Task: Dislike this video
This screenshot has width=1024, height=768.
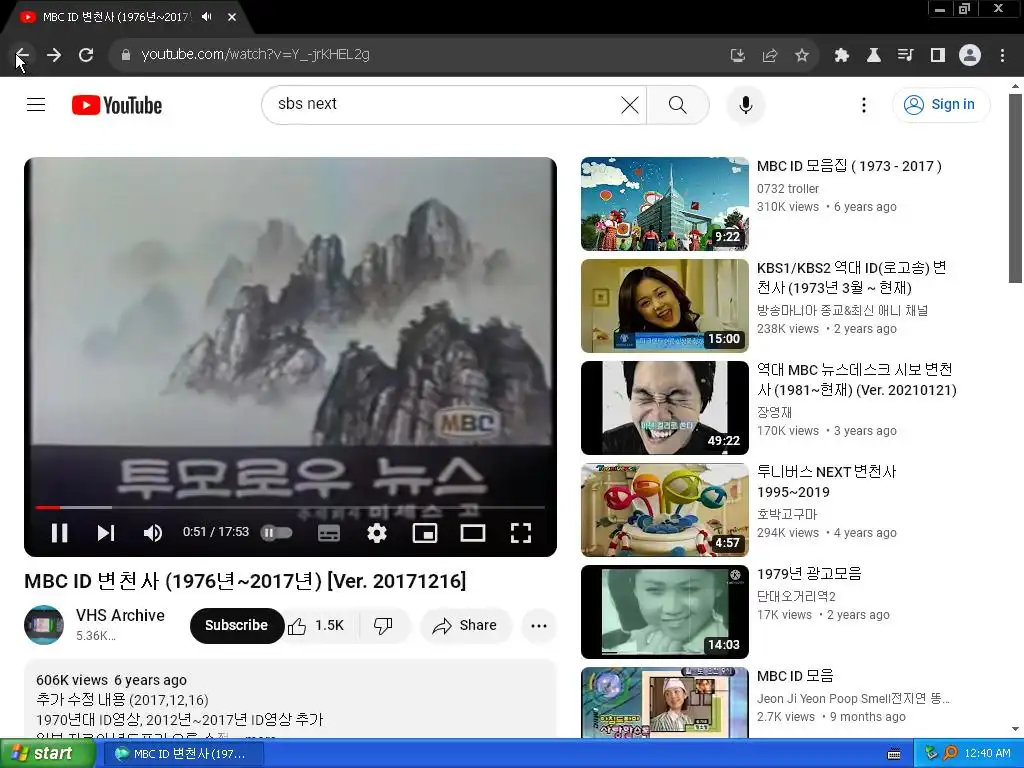Action: (x=383, y=625)
